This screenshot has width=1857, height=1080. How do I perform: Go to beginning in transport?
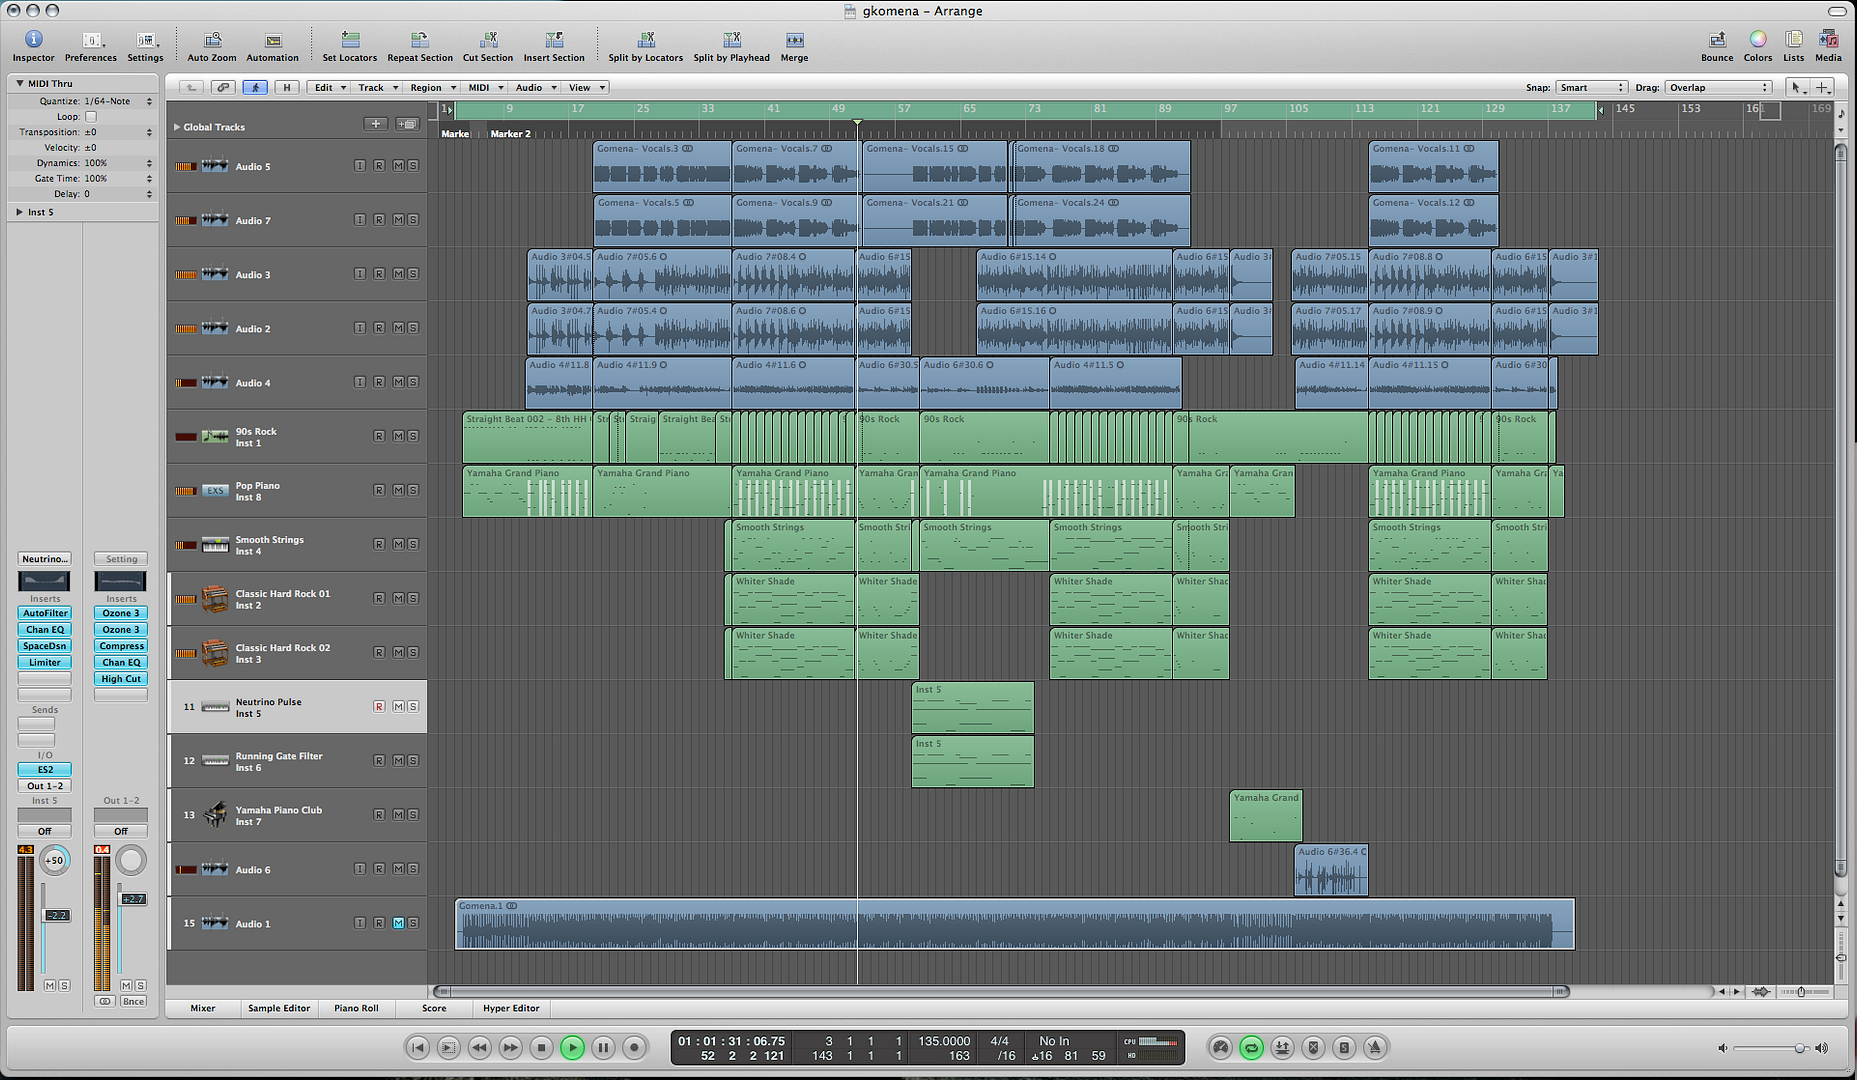[418, 1047]
